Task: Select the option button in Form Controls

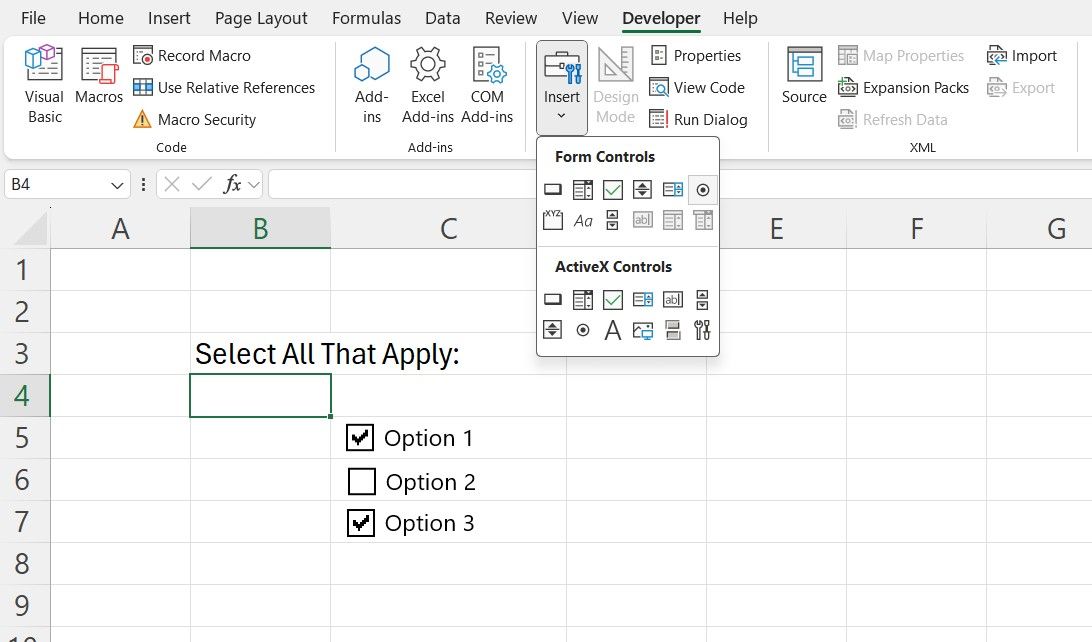Action: [x=703, y=189]
